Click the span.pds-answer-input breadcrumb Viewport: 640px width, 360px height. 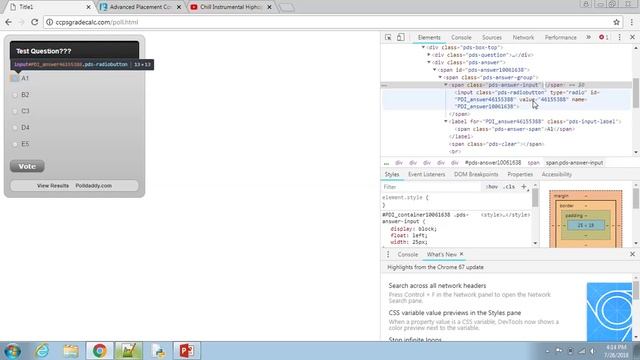point(574,162)
